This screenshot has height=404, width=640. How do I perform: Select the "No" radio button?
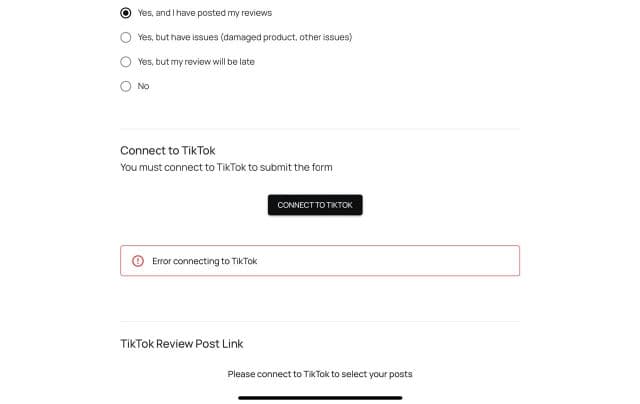[126, 86]
